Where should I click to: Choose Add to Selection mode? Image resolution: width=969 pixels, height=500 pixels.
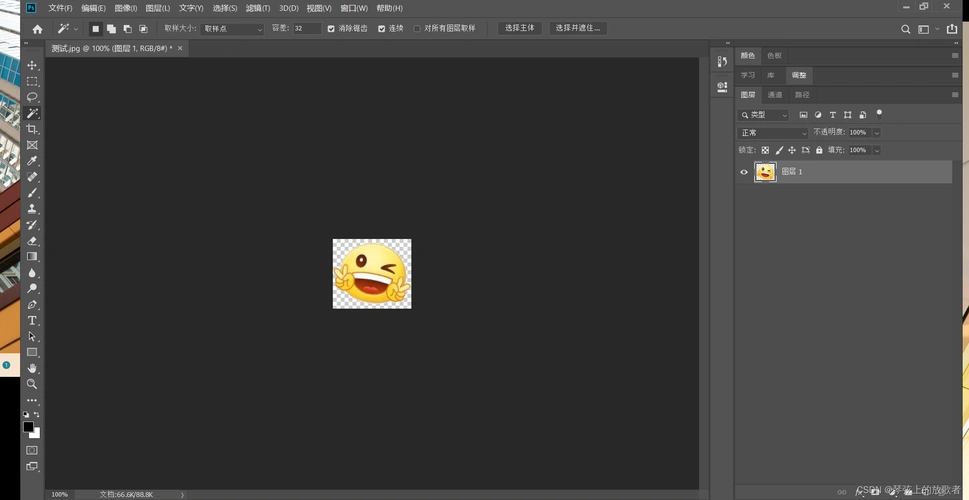(111, 28)
